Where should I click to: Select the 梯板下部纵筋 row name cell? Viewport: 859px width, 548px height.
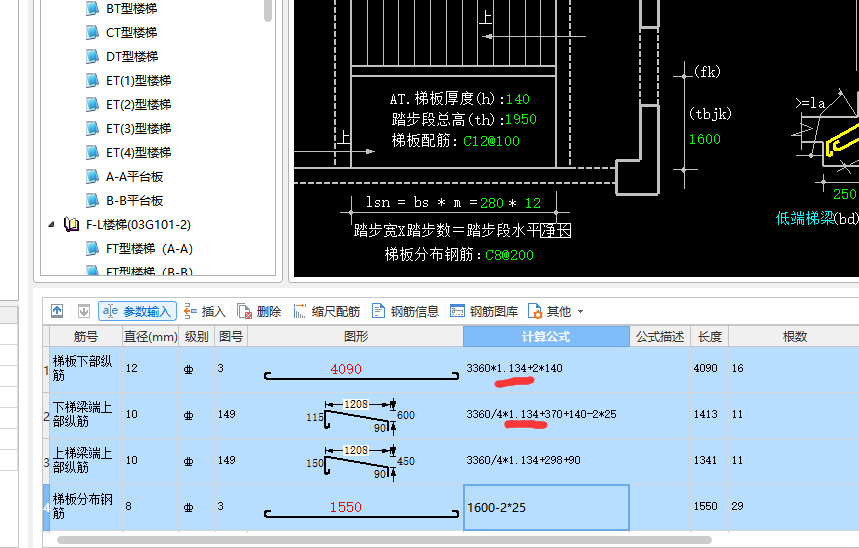[86, 369]
